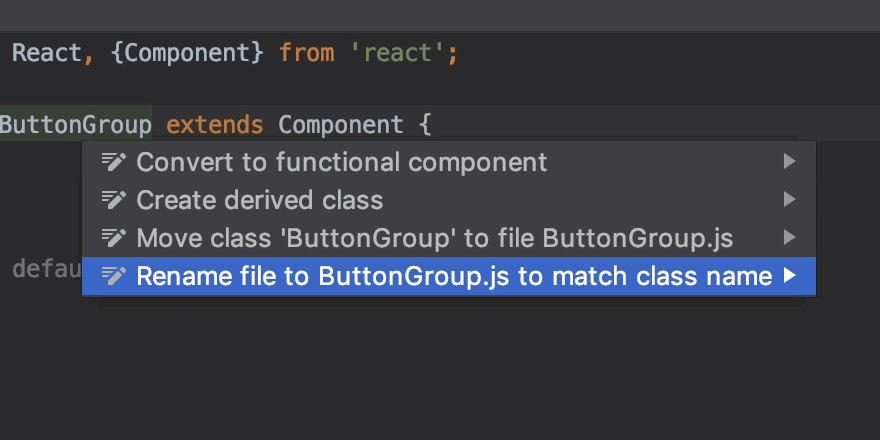Open submenu arrow for Rename file to ButtonGroup.js
Screen dimensions: 880x440
pyautogui.click(x=790, y=276)
